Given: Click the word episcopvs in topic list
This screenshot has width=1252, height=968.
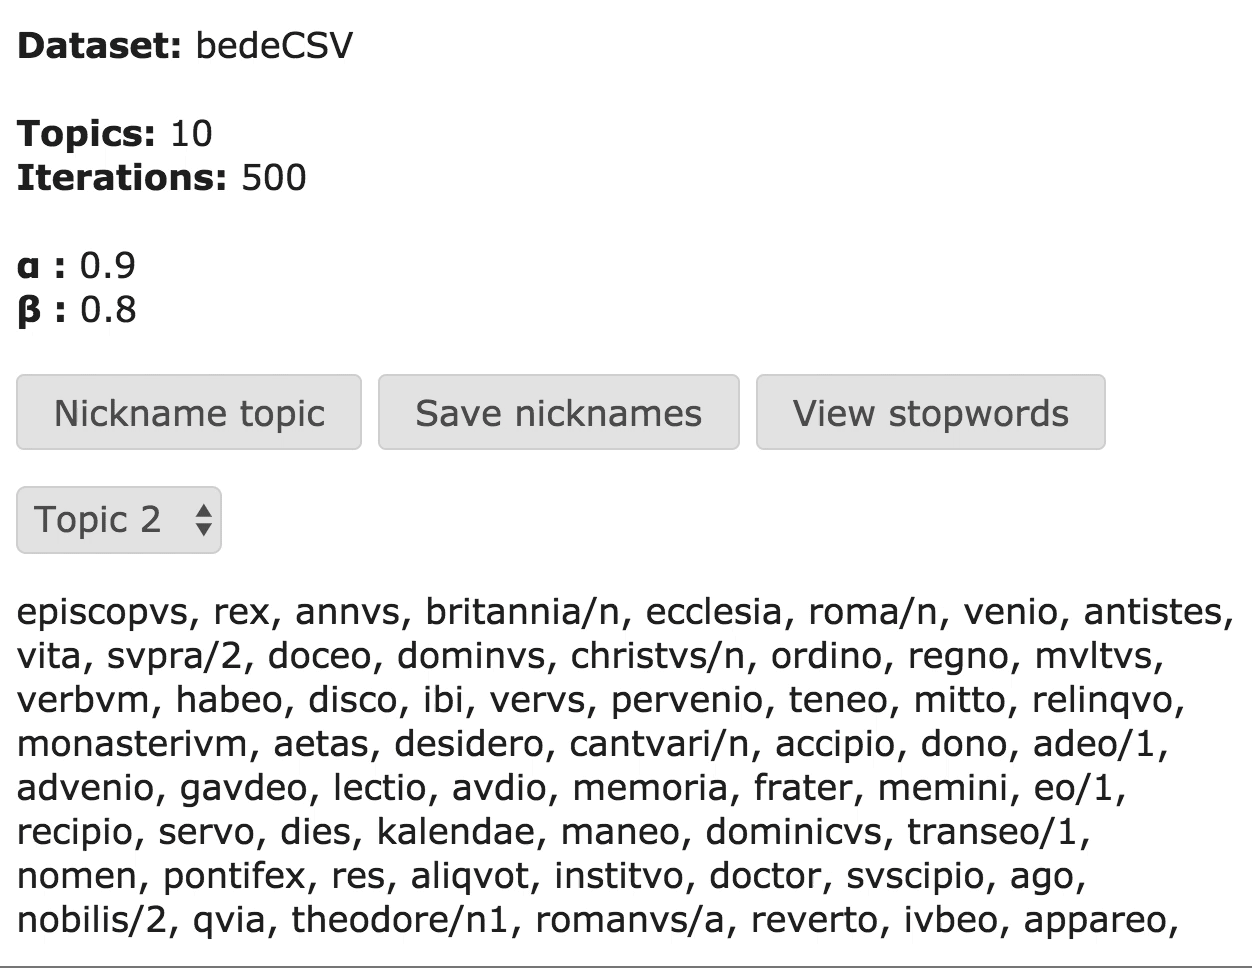Looking at the screenshot, I should 103,612.
